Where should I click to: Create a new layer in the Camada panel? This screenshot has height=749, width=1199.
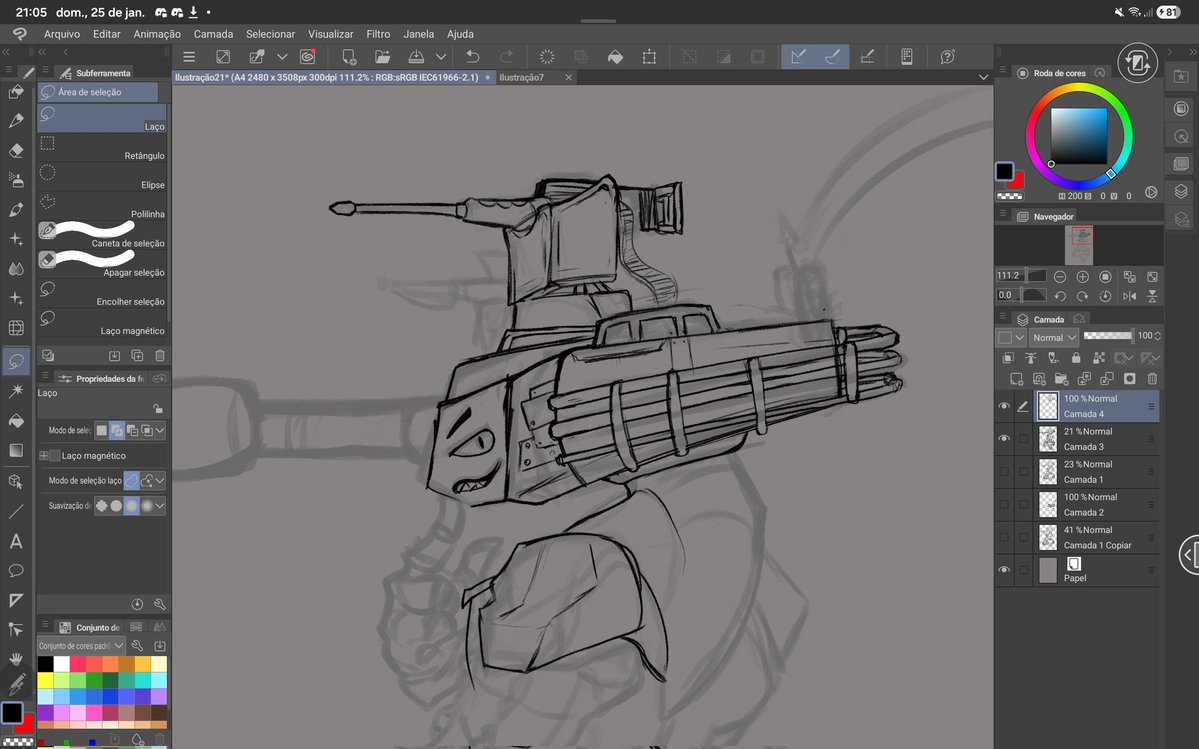[1015, 378]
